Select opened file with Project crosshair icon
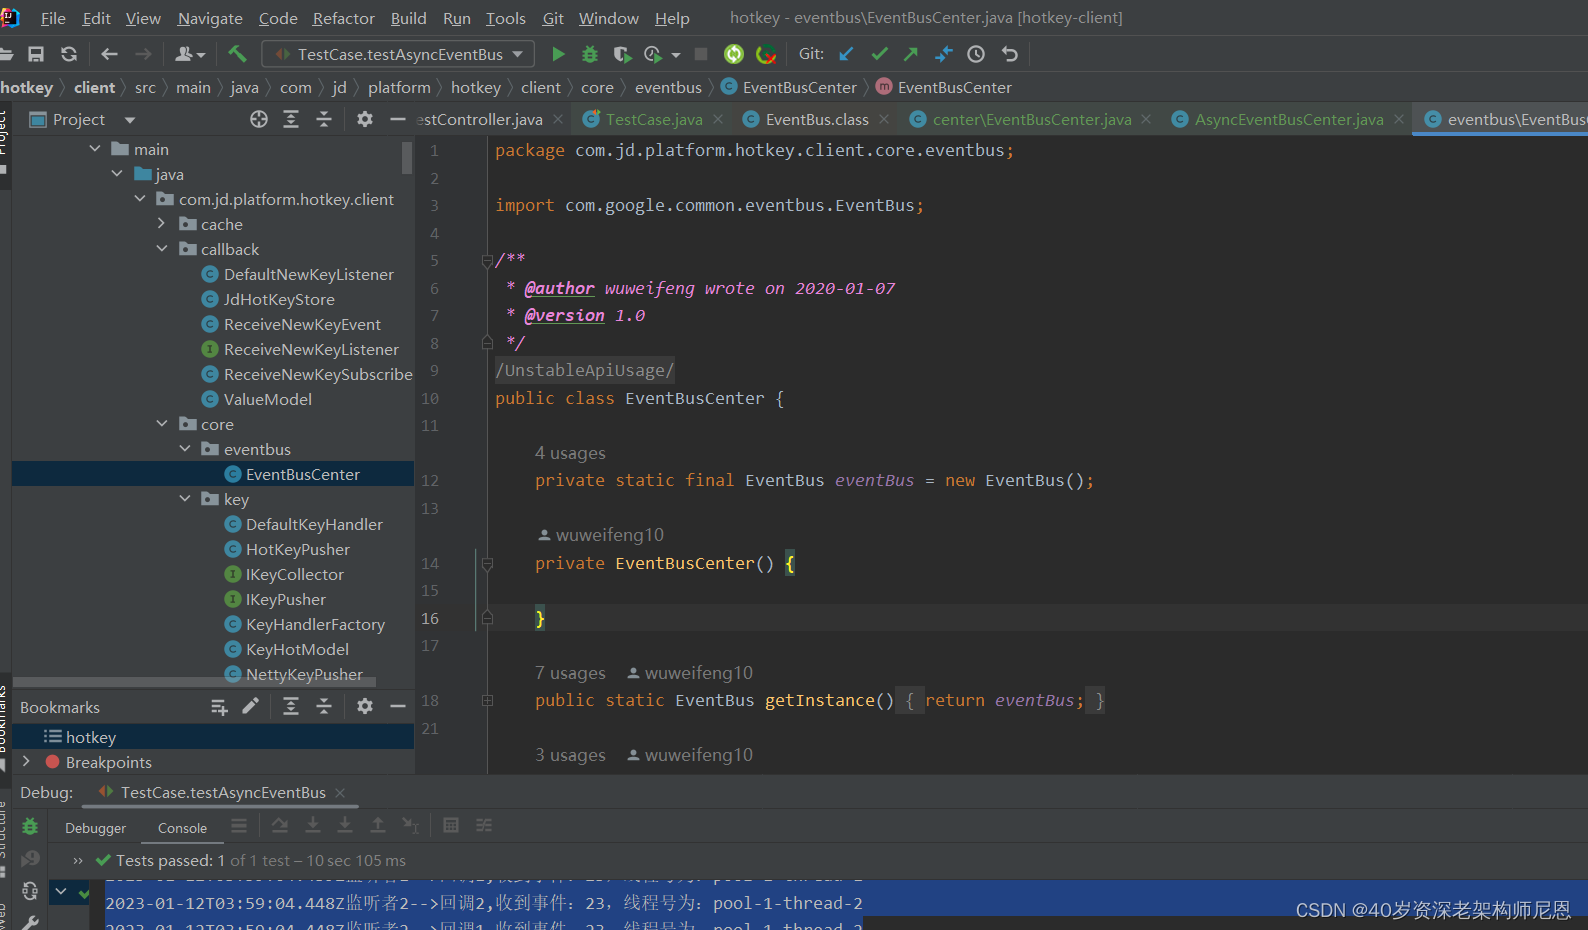The width and height of the screenshot is (1588, 930). (259, 119)
